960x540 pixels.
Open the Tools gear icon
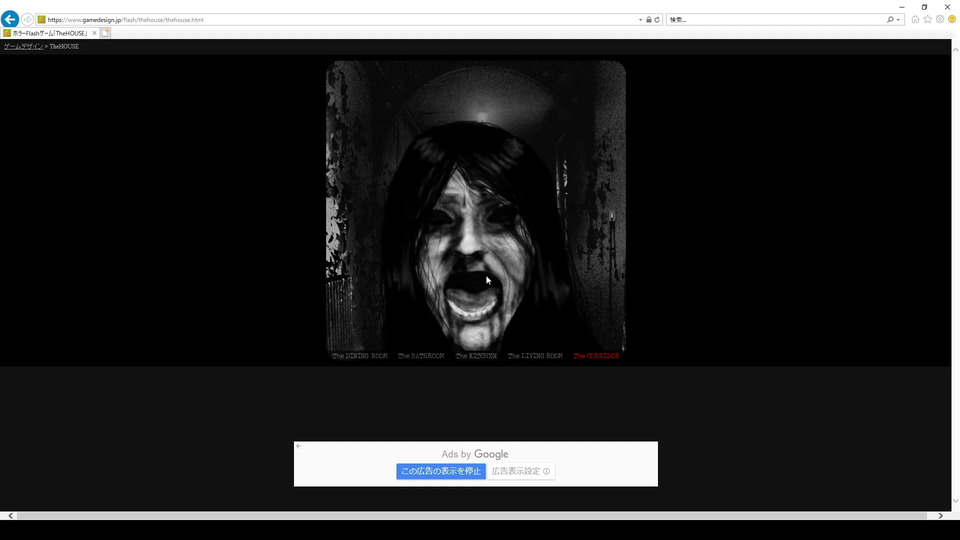point(940,19)
